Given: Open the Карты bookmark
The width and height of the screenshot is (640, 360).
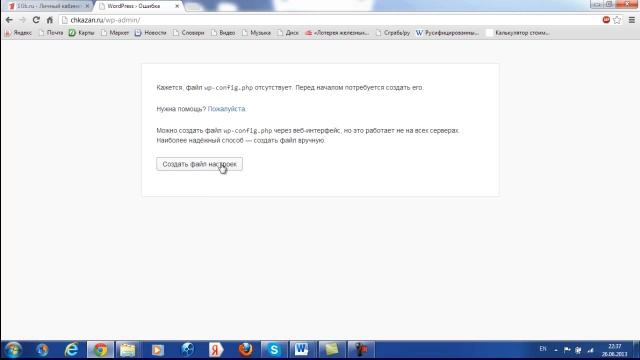Looking at the screenshot, I should coord(82,33).
